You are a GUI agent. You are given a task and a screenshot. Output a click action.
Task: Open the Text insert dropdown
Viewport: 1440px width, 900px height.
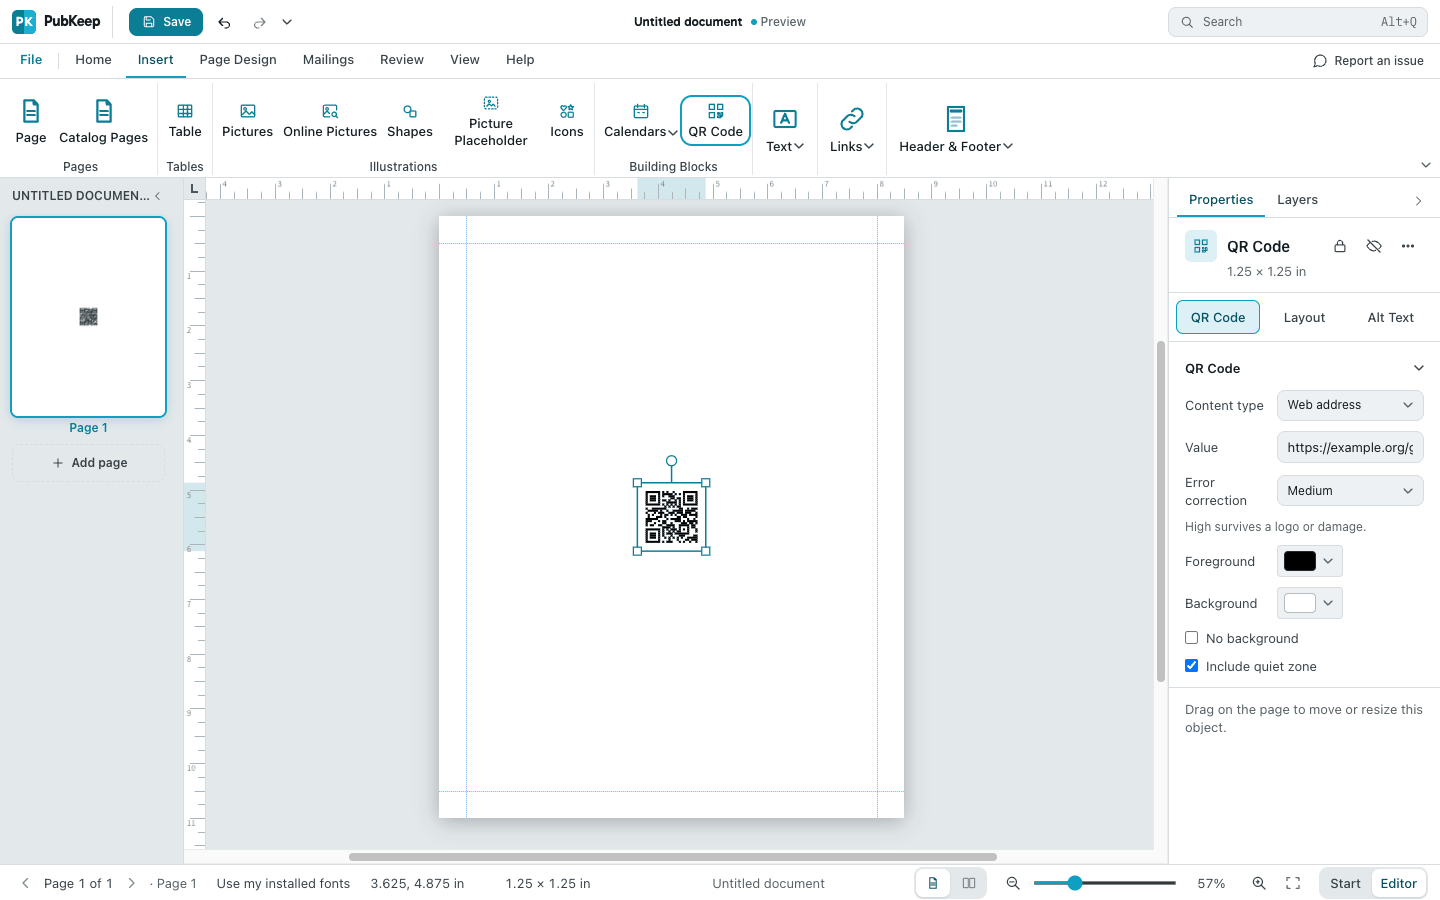[785, 129]
